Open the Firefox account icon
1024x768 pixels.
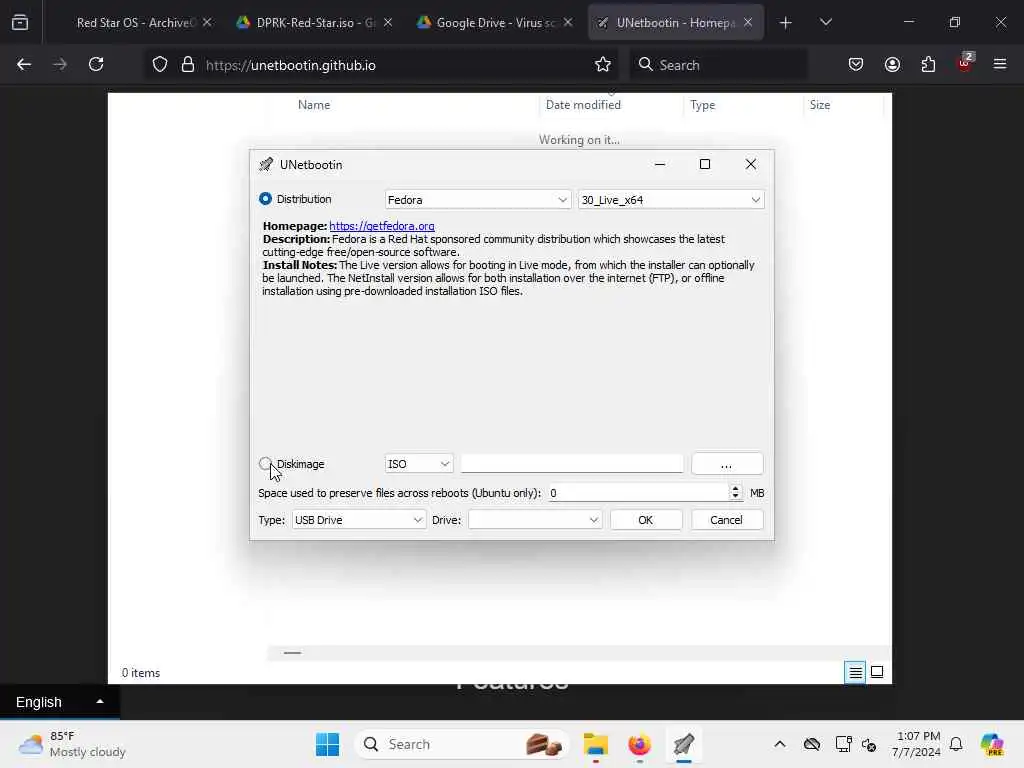point(892,64)
